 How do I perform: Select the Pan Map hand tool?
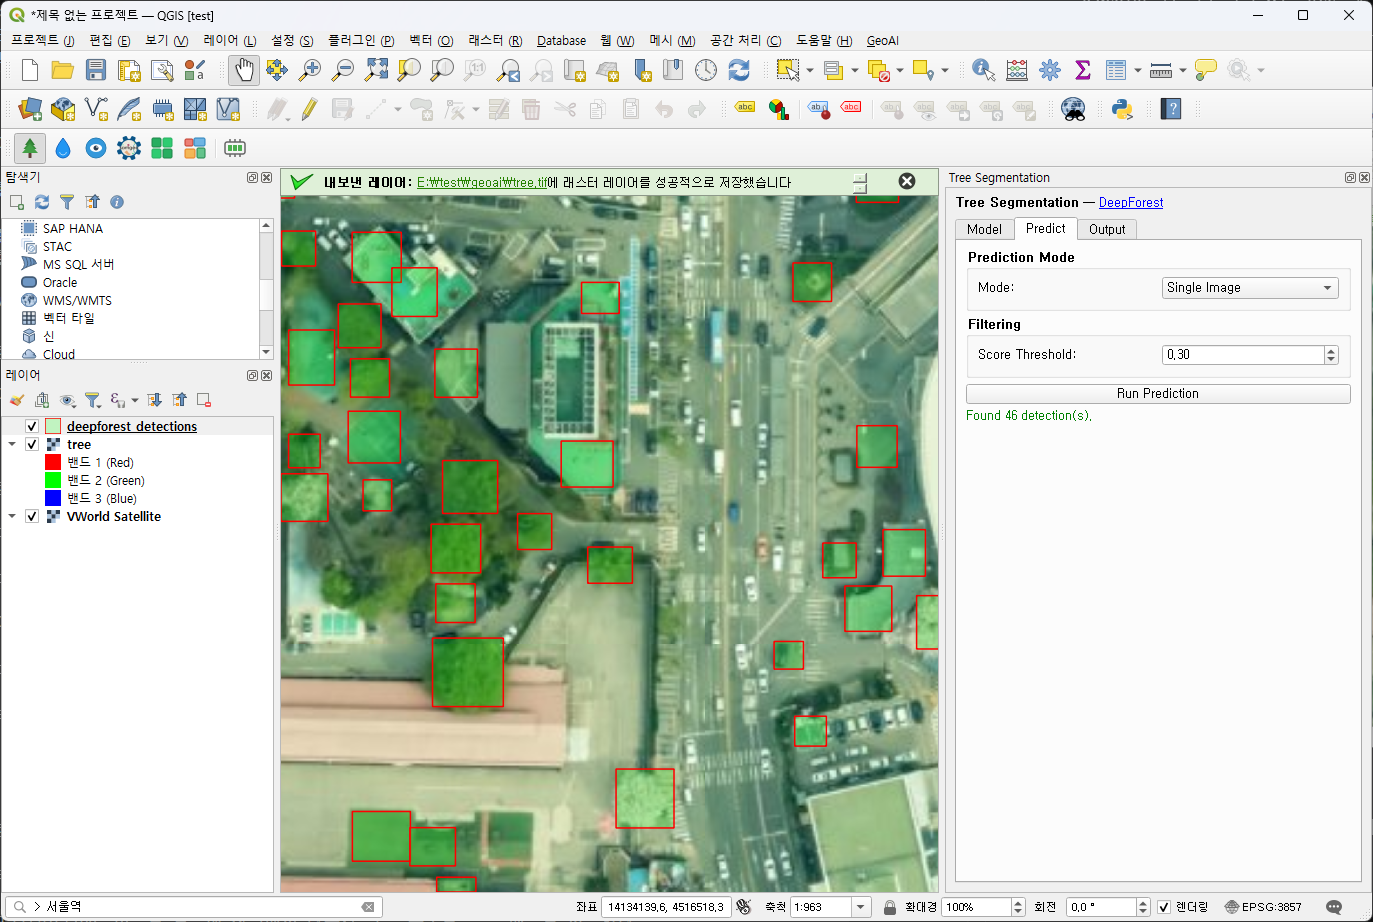(x=244, y=70)
